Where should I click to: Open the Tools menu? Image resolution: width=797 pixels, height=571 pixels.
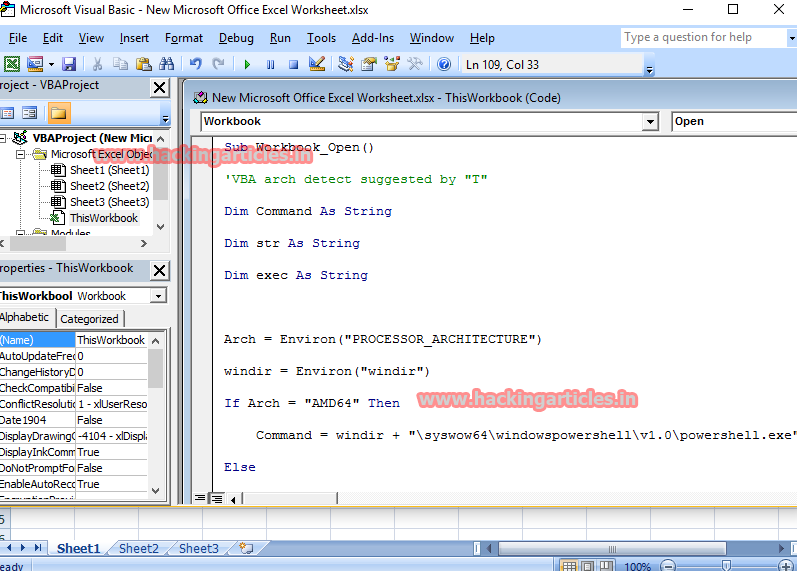(x=321, y=38)
